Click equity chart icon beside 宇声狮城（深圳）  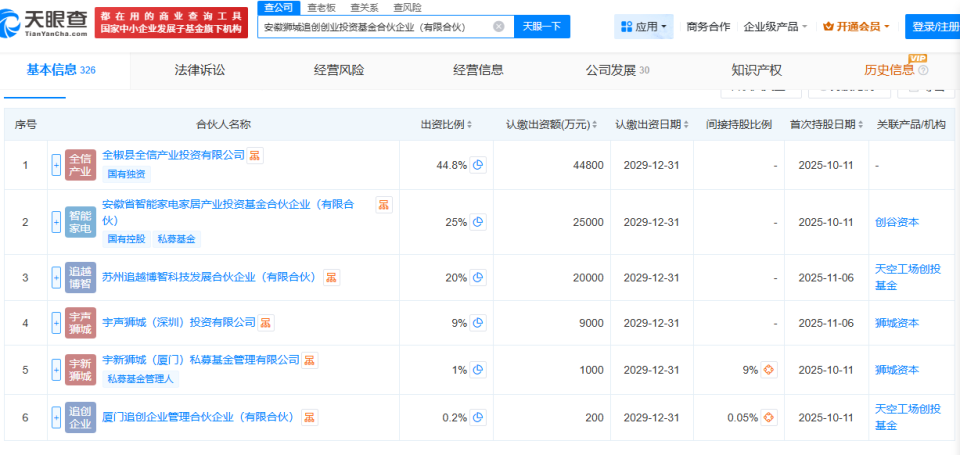[266, 322]
